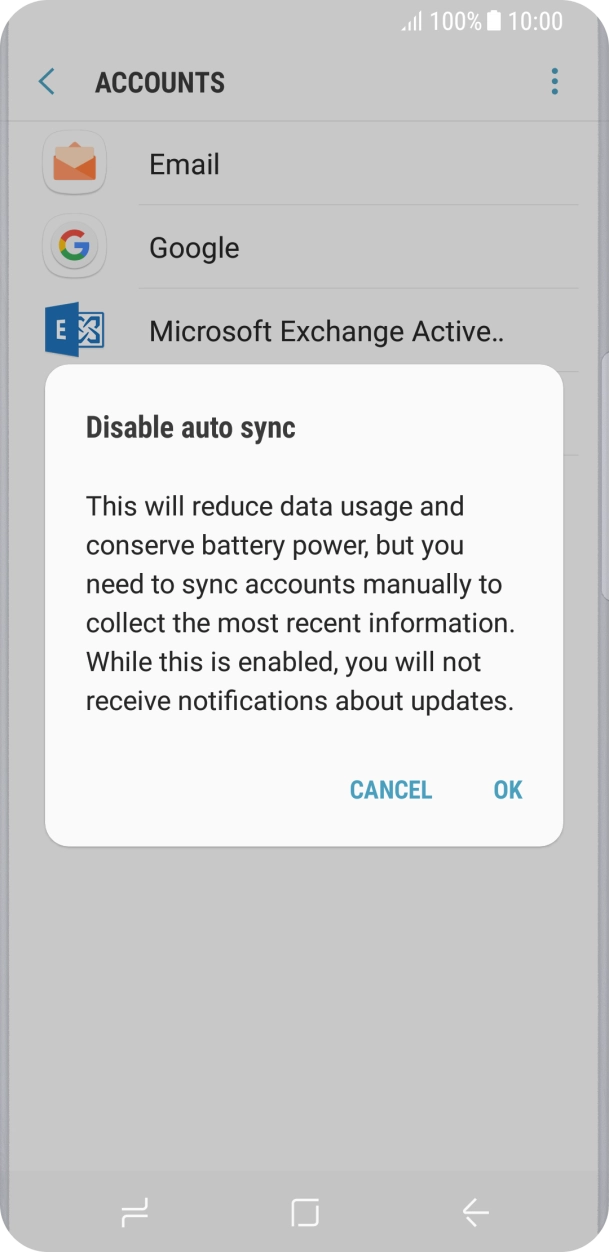
Task: Tap the signal strength icon
Action: click(x=411, y=22)
